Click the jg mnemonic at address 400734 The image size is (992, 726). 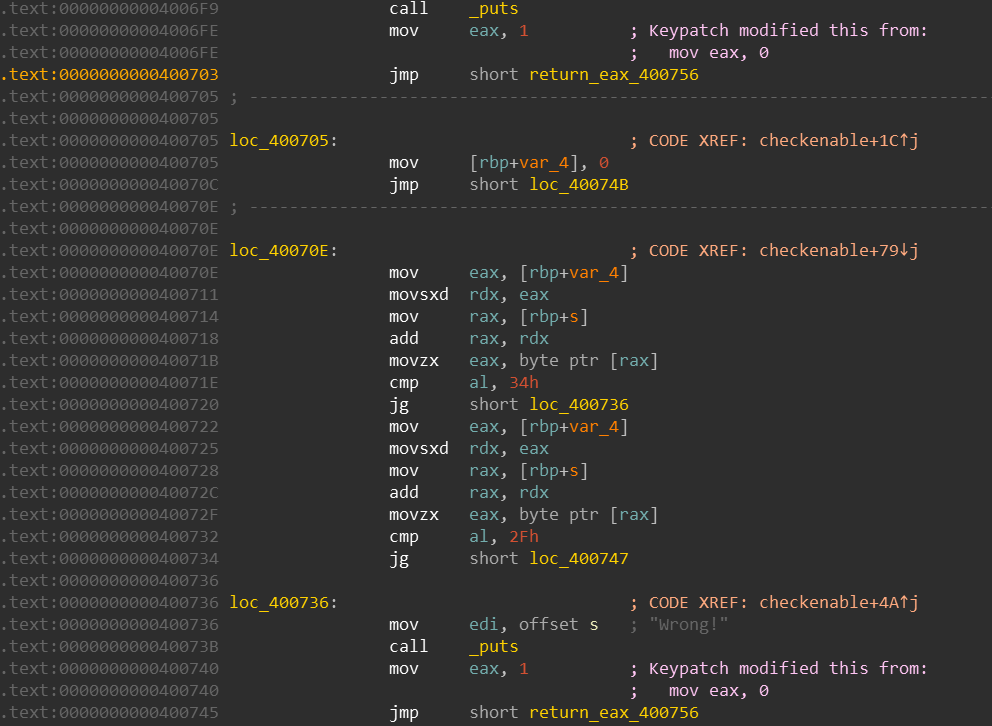(x=399, y=558)
